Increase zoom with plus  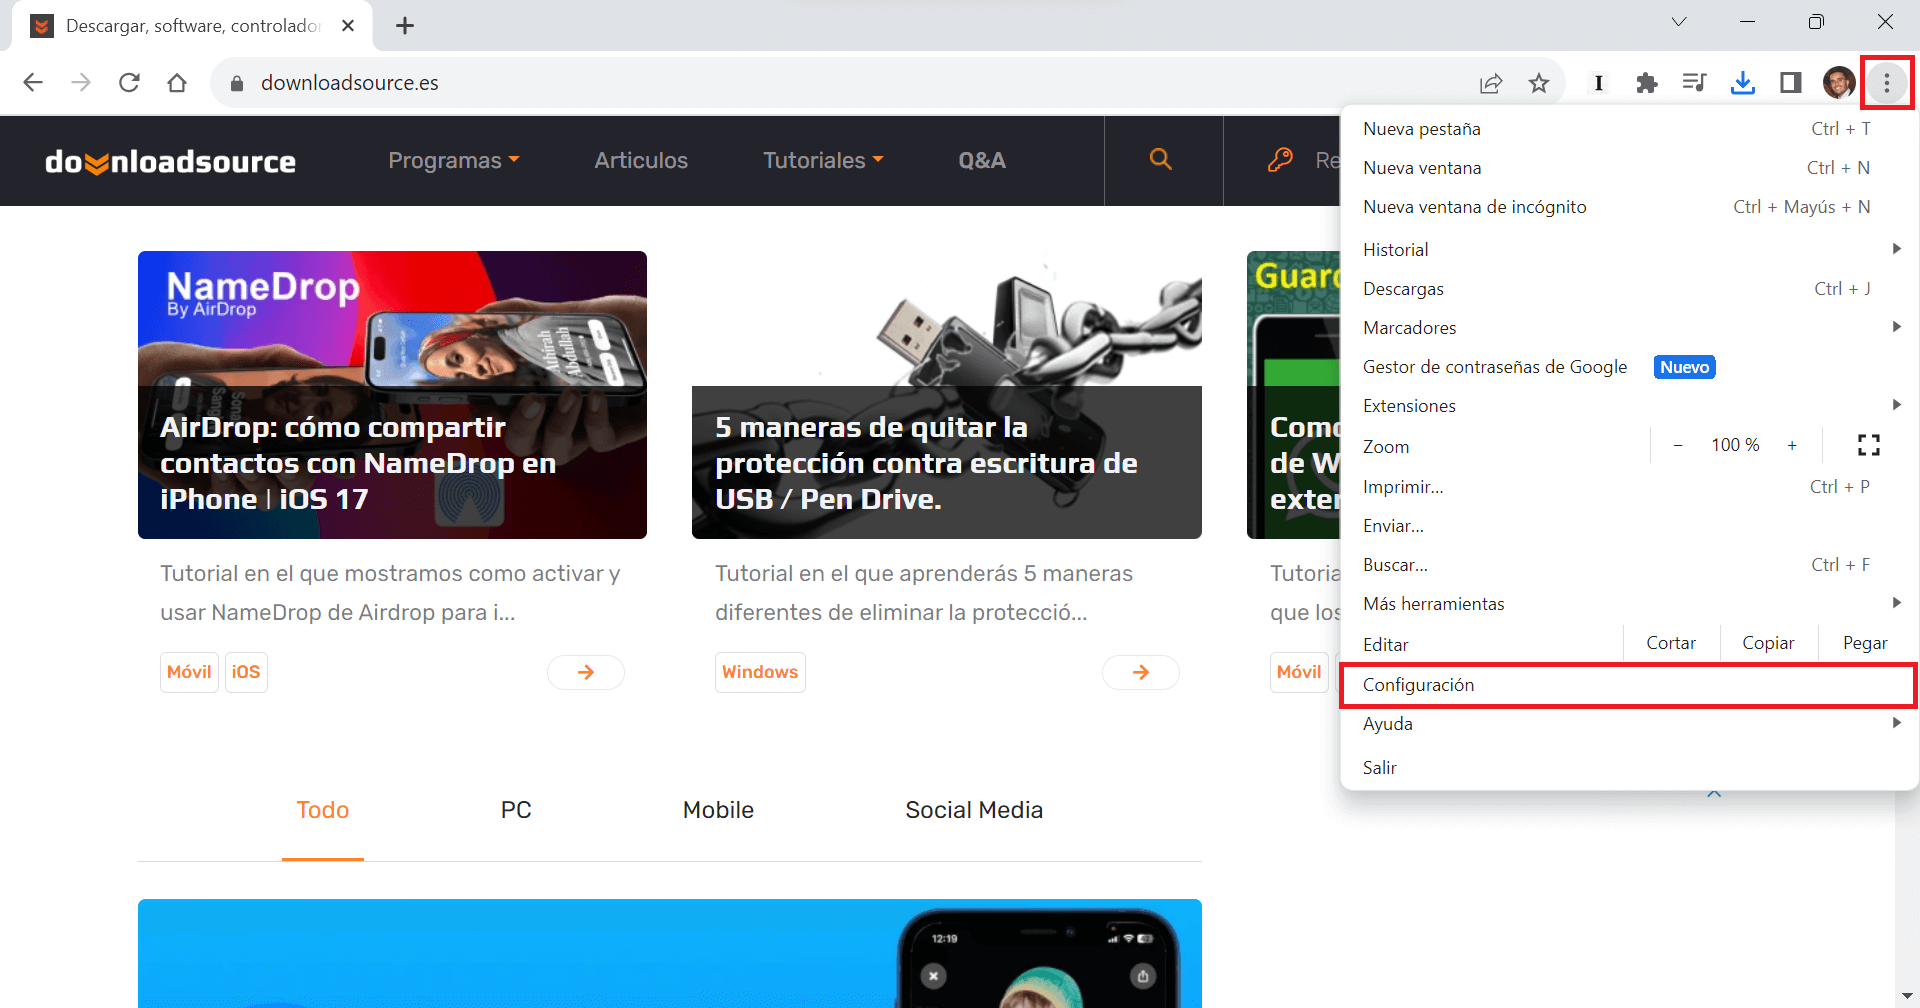pyautogui.click(x=1792, y=446)
